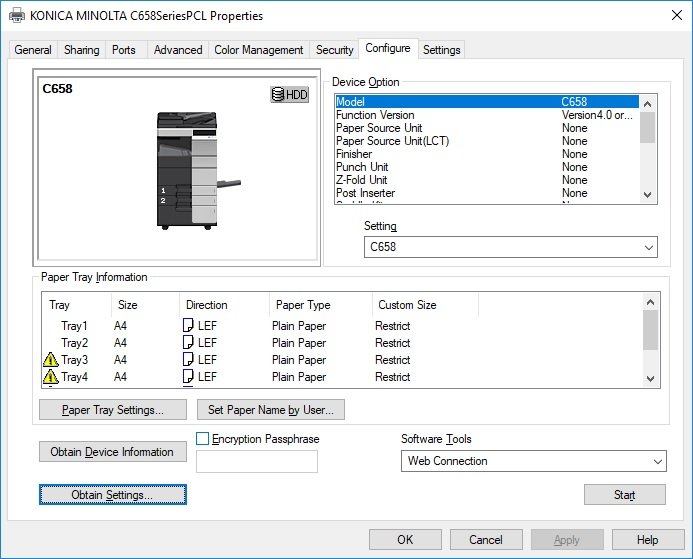This screenshot has height=559, width=693.
Task: Click the warning icon beside Tray3
Action: click(x=51, y=360)
